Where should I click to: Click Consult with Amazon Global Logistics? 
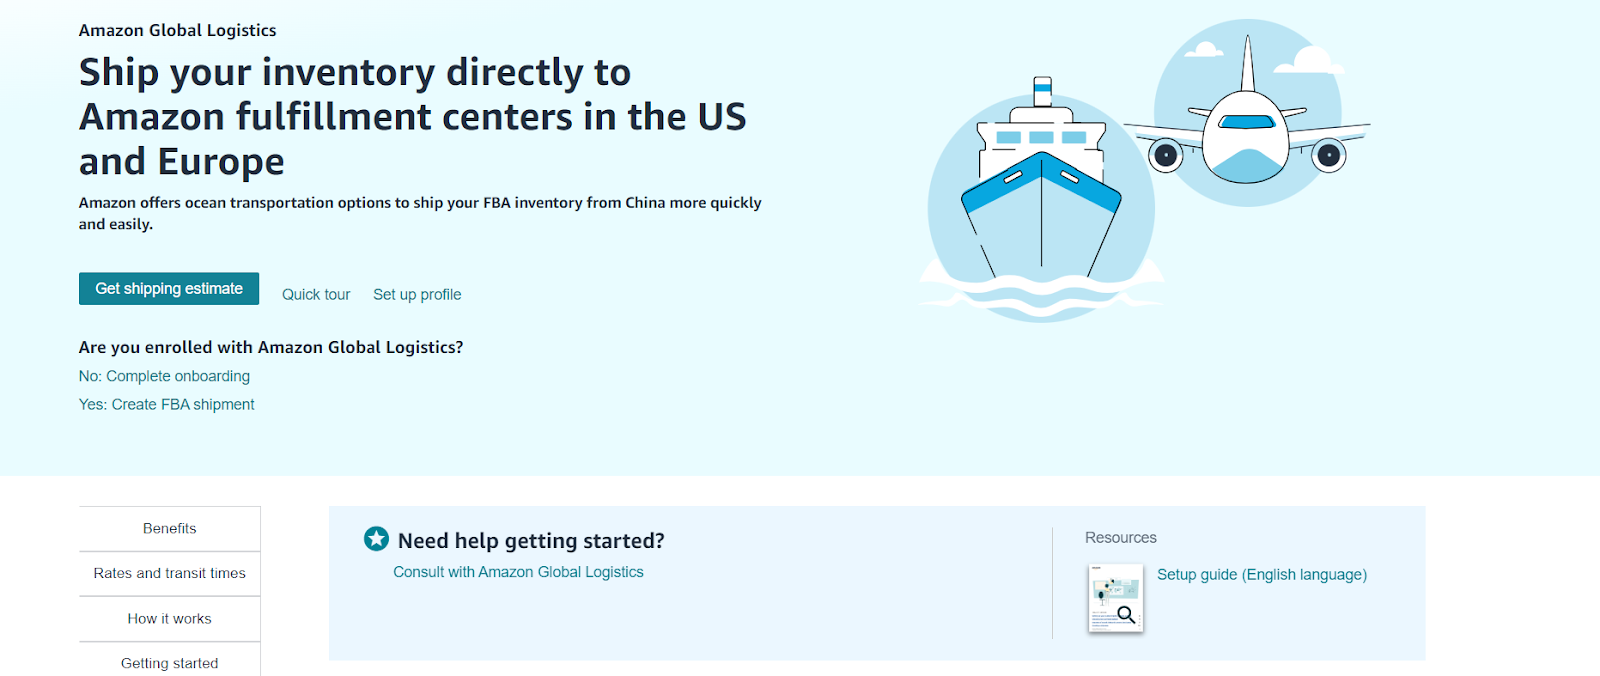click(518, 571)
